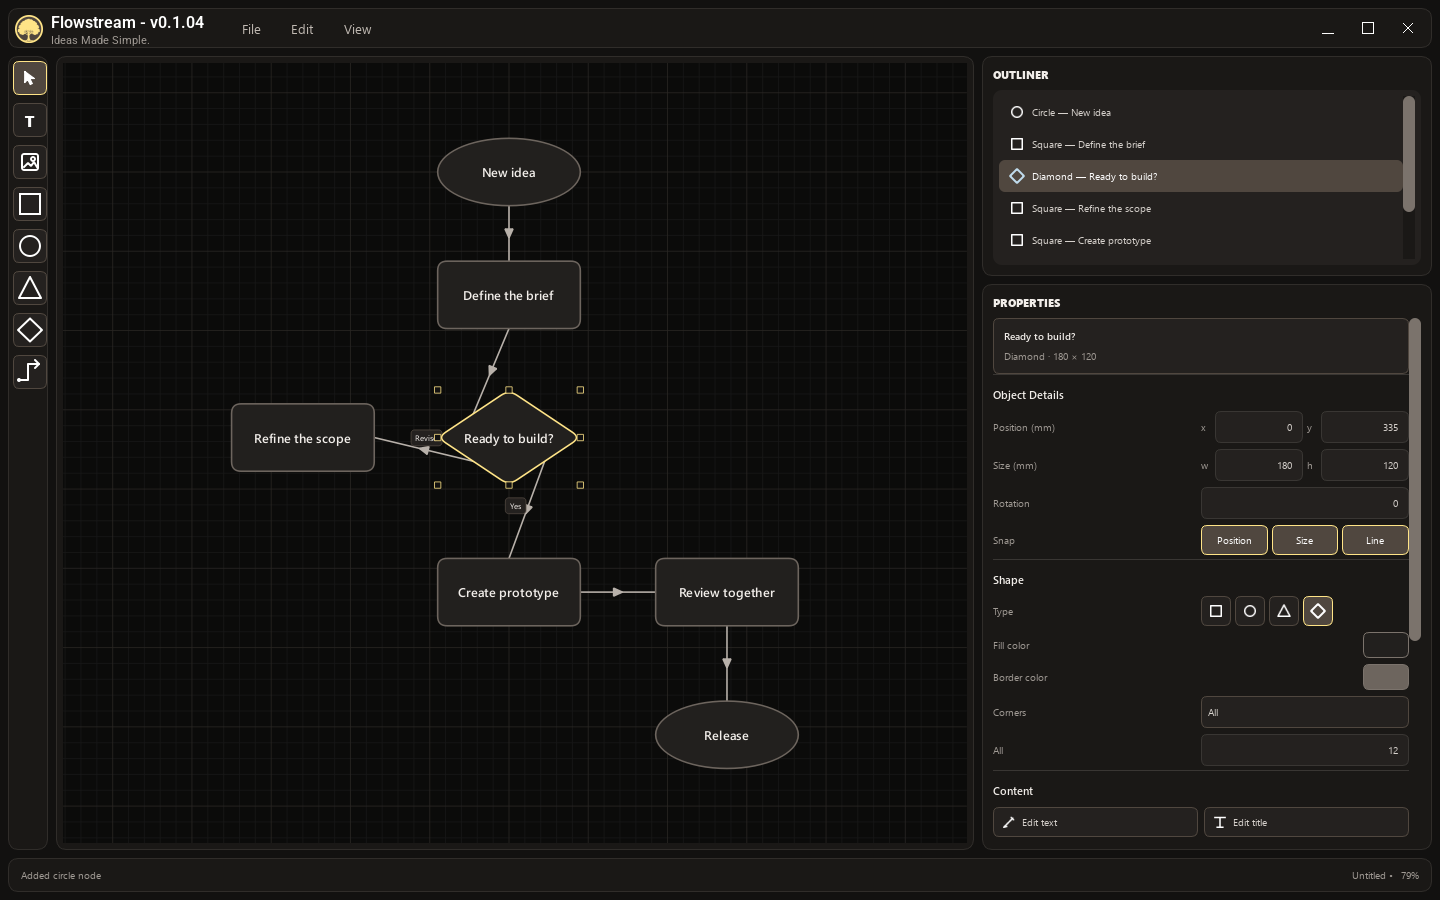Viewport: 1440px width, 900px height.
Task: Click the 79% zoom level in status bar
Action: click(x=1410, y=876)
